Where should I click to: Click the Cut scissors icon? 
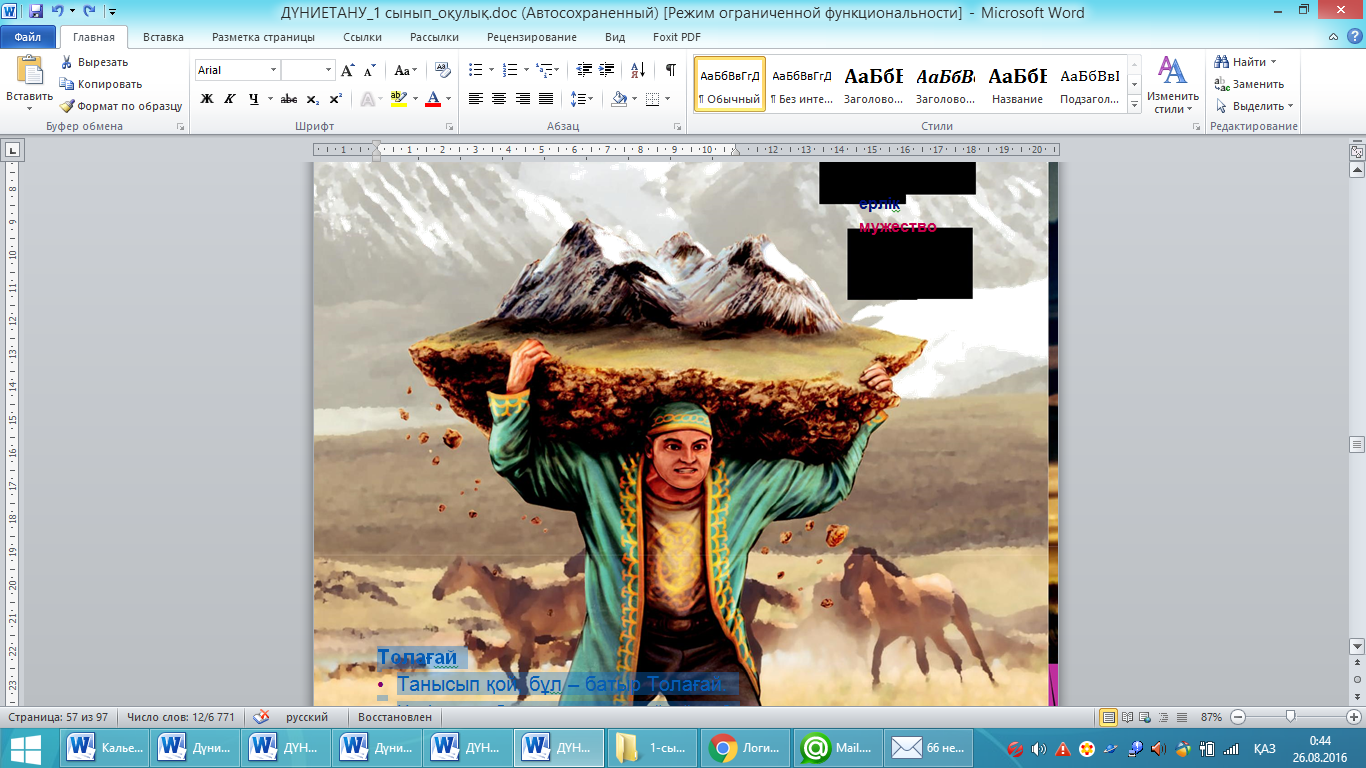[67, 62]
